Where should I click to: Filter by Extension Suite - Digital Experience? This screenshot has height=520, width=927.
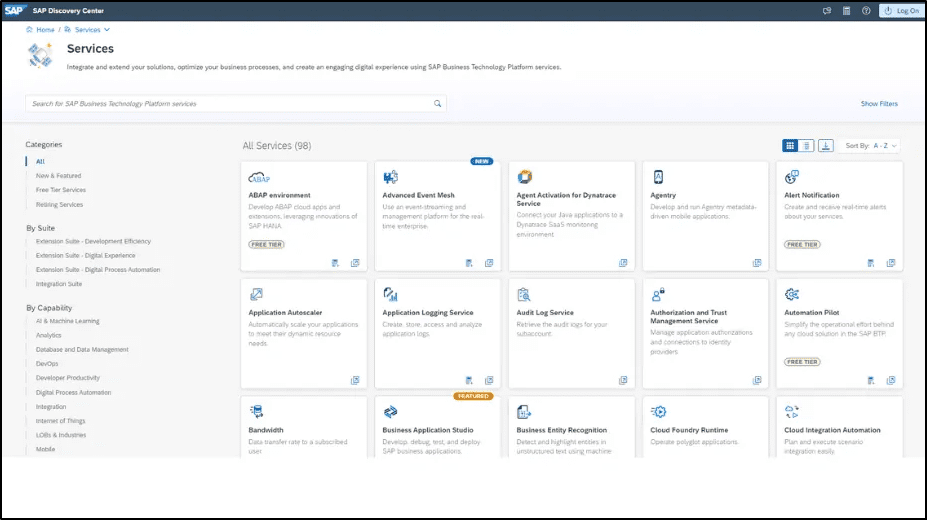[86, 255]
